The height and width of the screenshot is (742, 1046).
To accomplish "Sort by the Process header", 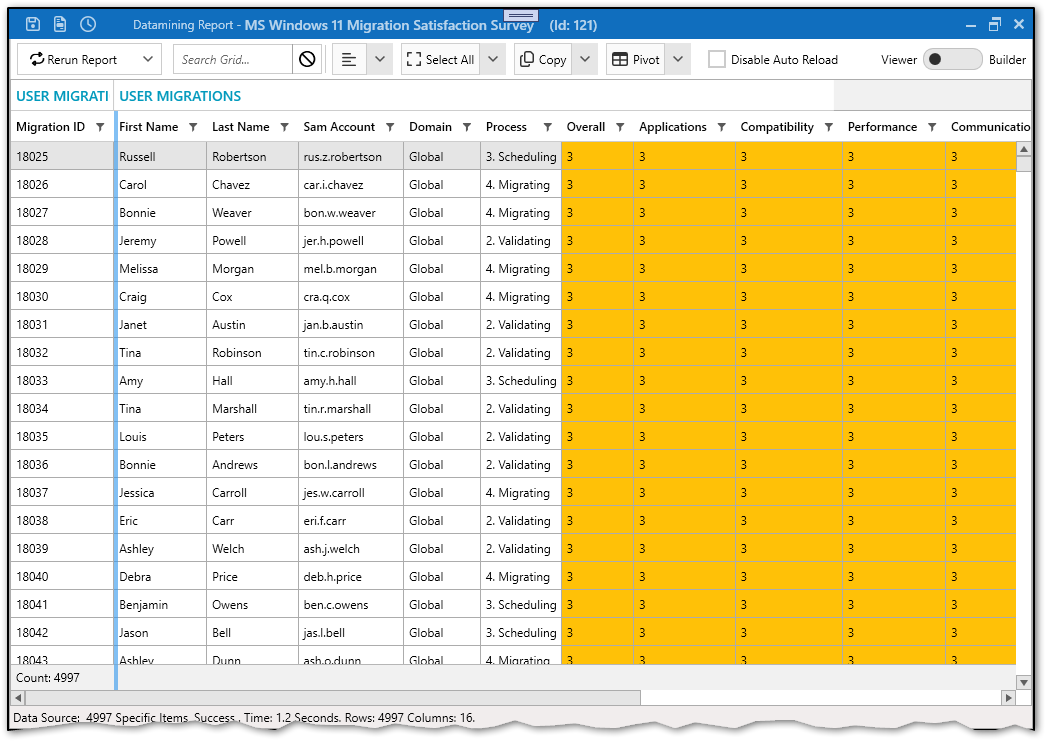I will pos(506,127).
